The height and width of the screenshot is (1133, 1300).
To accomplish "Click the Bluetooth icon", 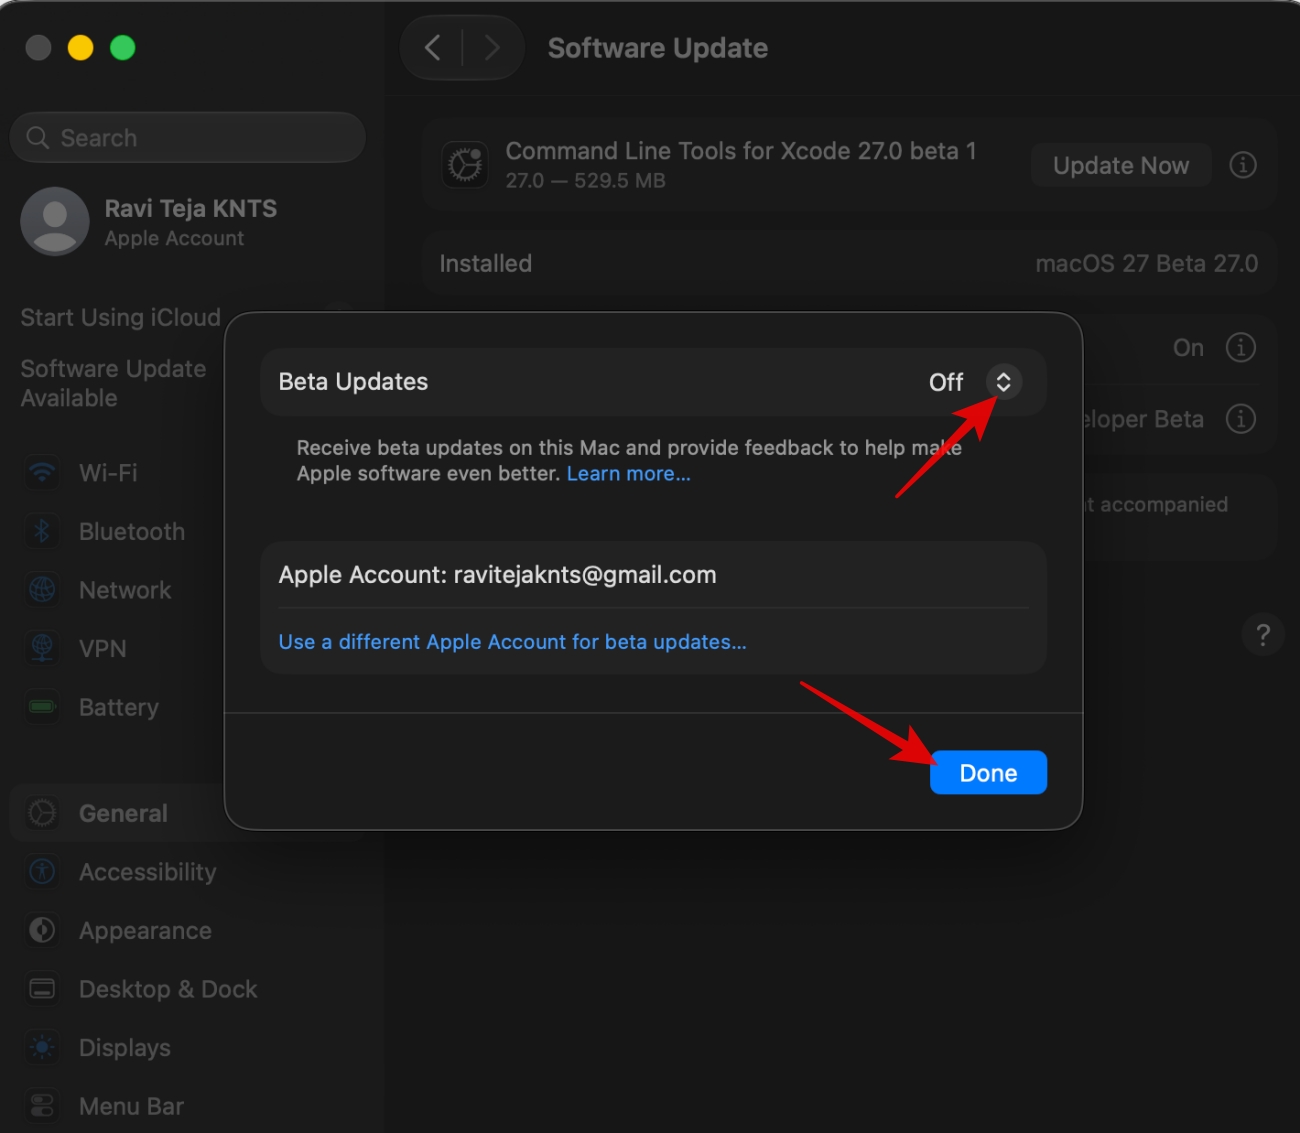I will pyautogui.click(x=42, y=531).
